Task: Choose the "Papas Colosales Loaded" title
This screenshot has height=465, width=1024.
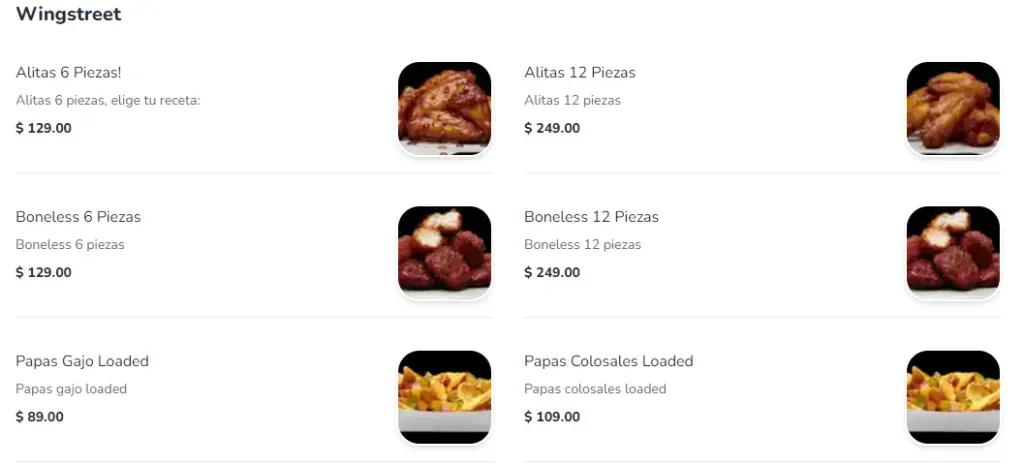Action: 608,361
